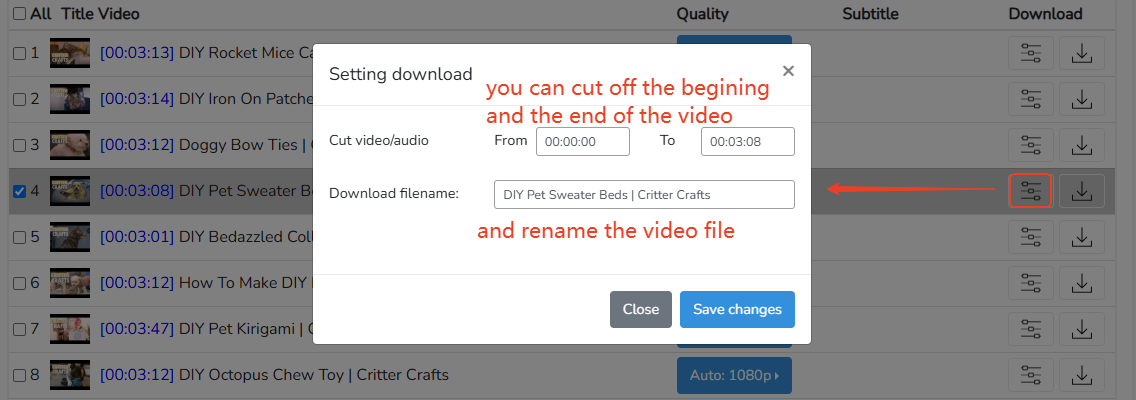Toggle the All select checkbox
This screenshot has width=1136, height=400.
point(20,14)
